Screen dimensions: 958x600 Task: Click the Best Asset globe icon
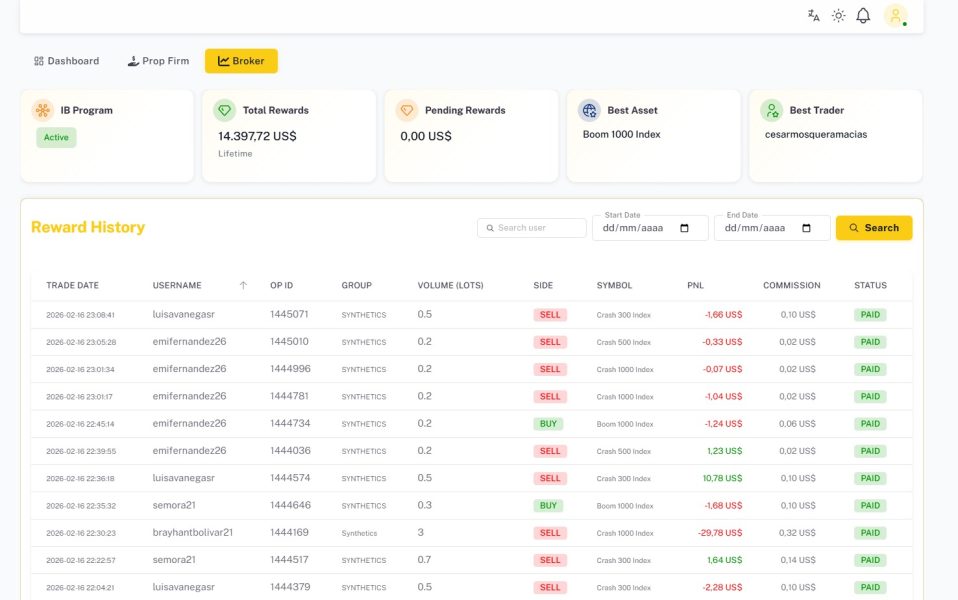tap(589, 110)
